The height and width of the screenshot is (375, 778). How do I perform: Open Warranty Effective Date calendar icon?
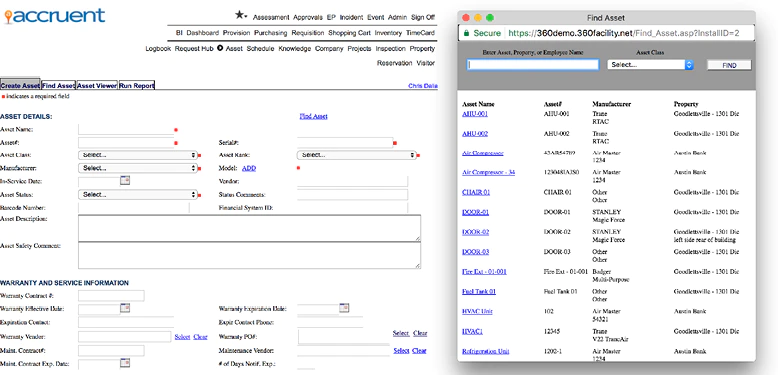(x=125, y=308)
